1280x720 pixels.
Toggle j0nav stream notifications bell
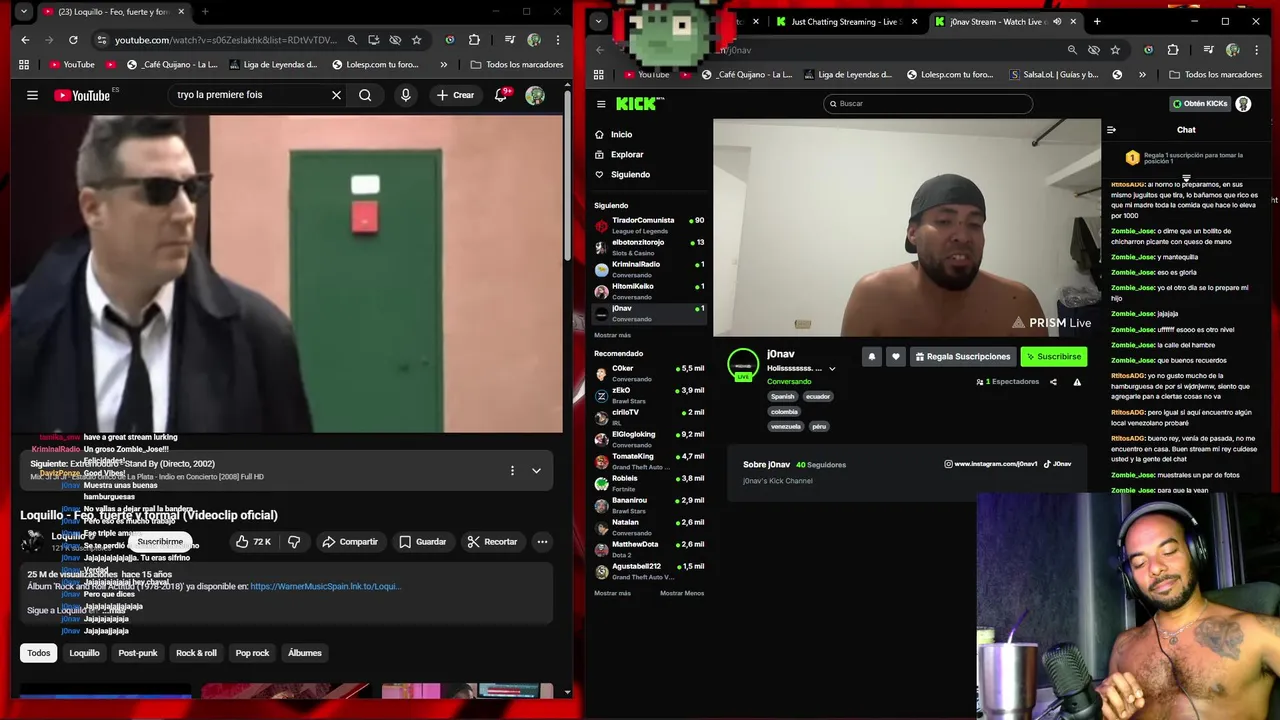click(872, 357)
